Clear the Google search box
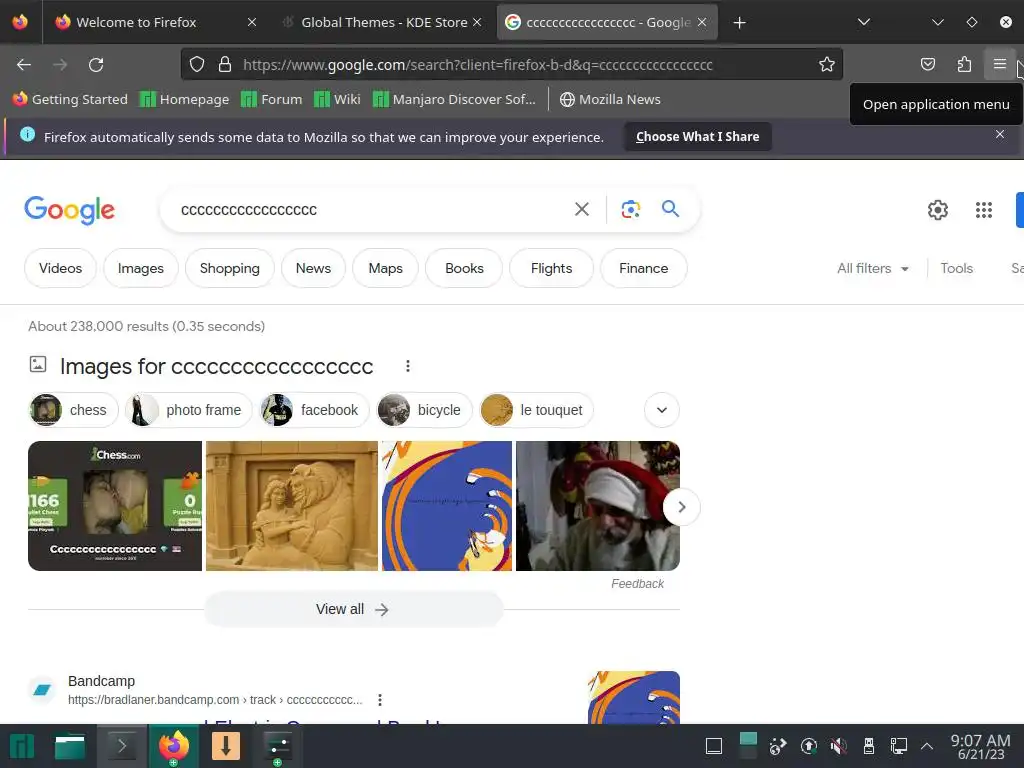Viewport: 1024px width, 768px height. point(581,209)
